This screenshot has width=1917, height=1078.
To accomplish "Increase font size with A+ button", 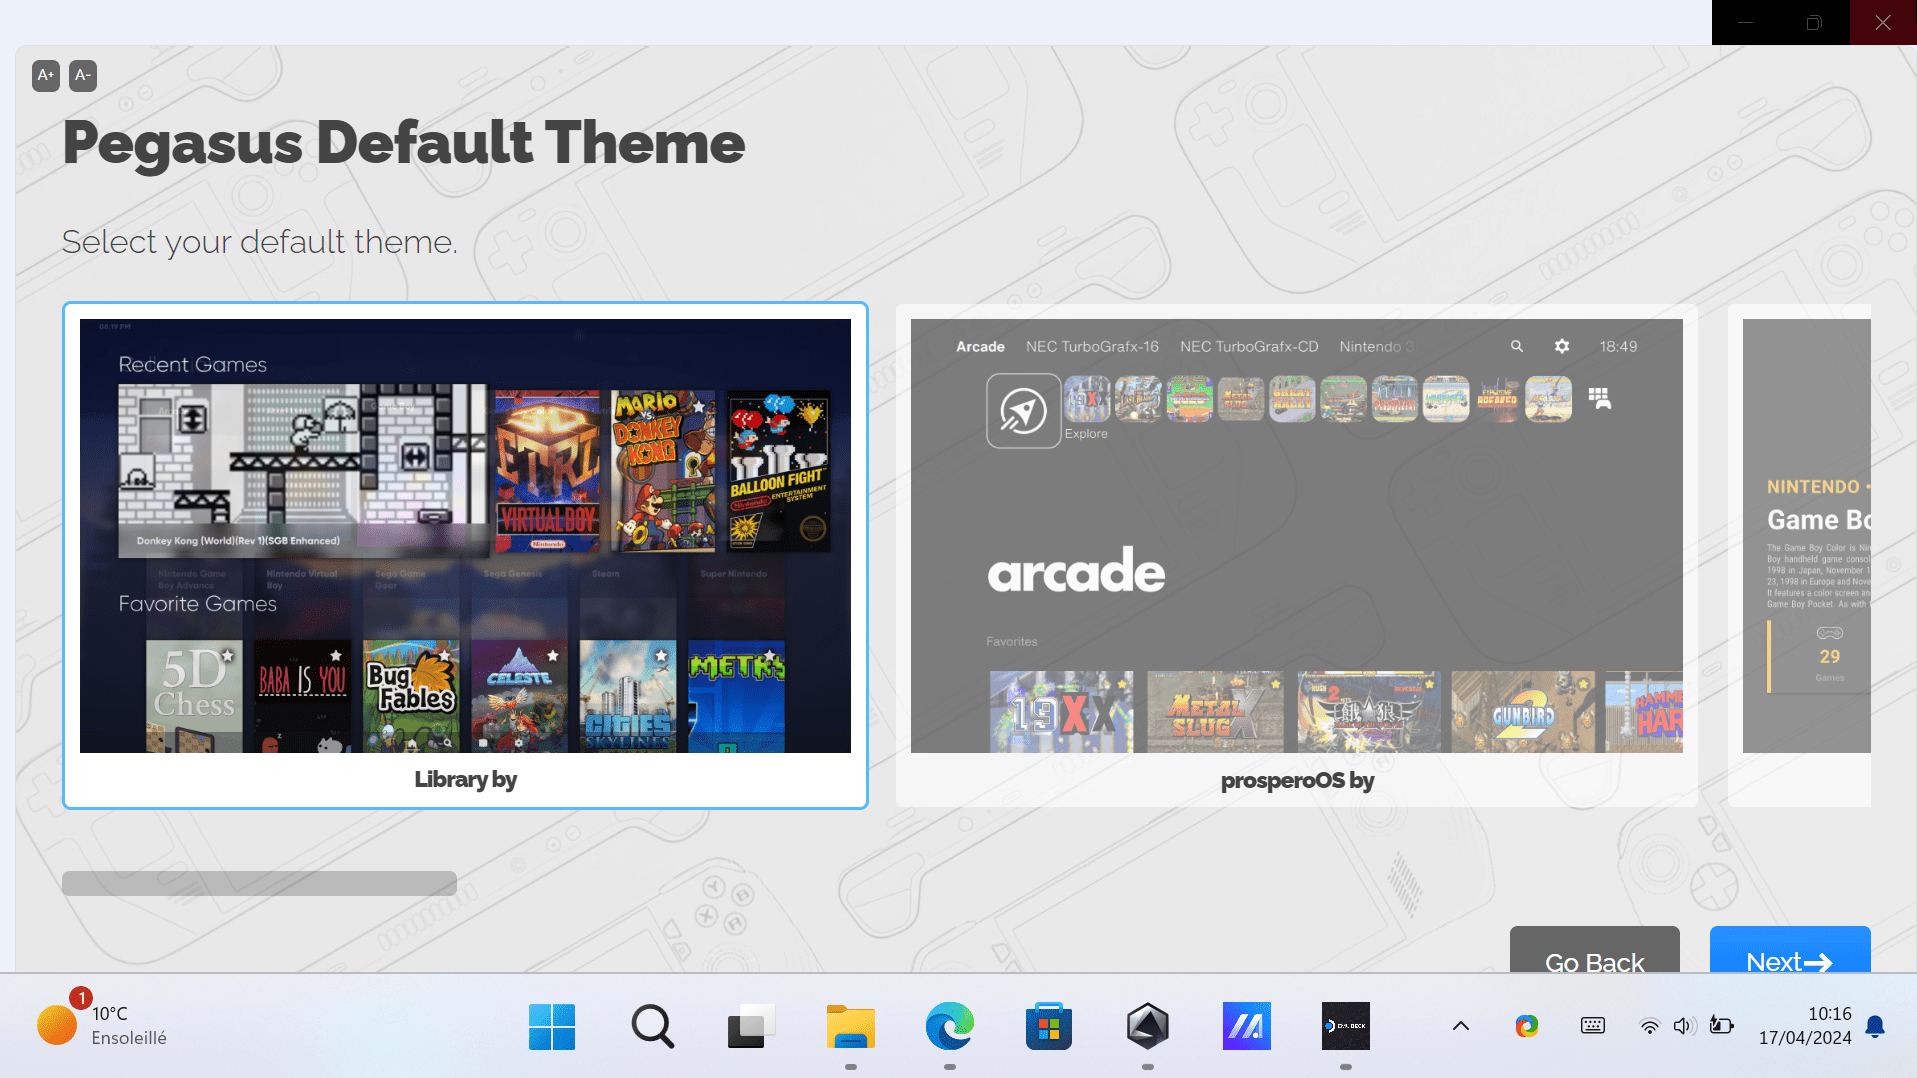I will tap(46, 75).
